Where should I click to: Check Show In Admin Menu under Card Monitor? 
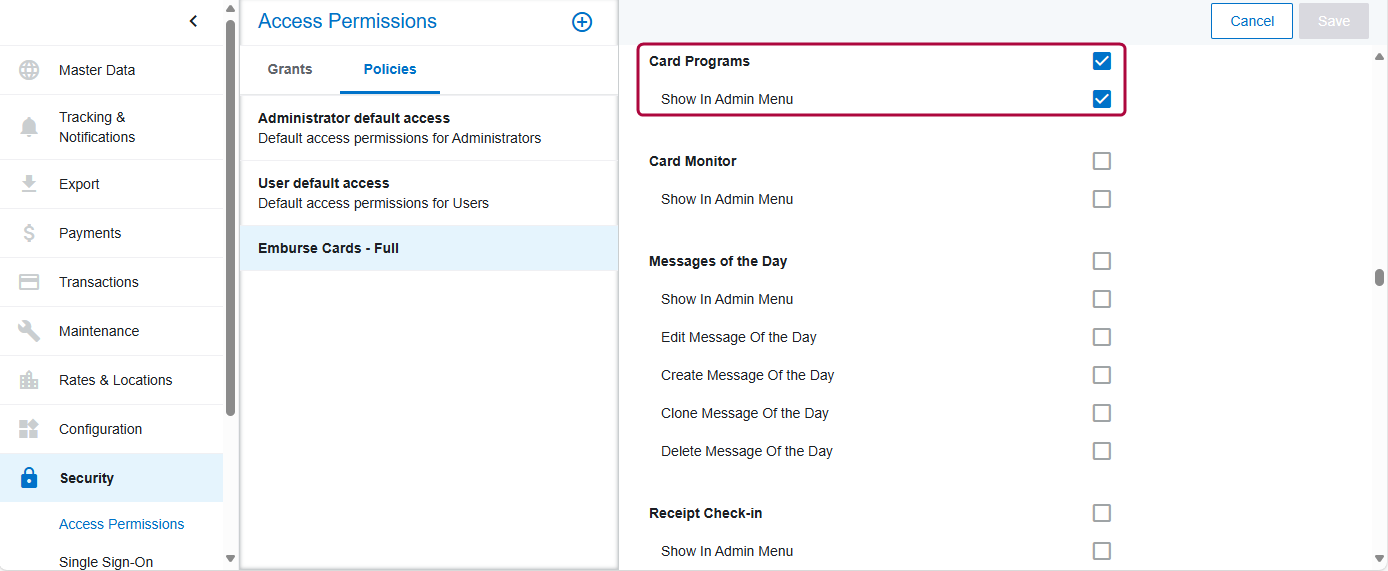[x=1102, y=199]
